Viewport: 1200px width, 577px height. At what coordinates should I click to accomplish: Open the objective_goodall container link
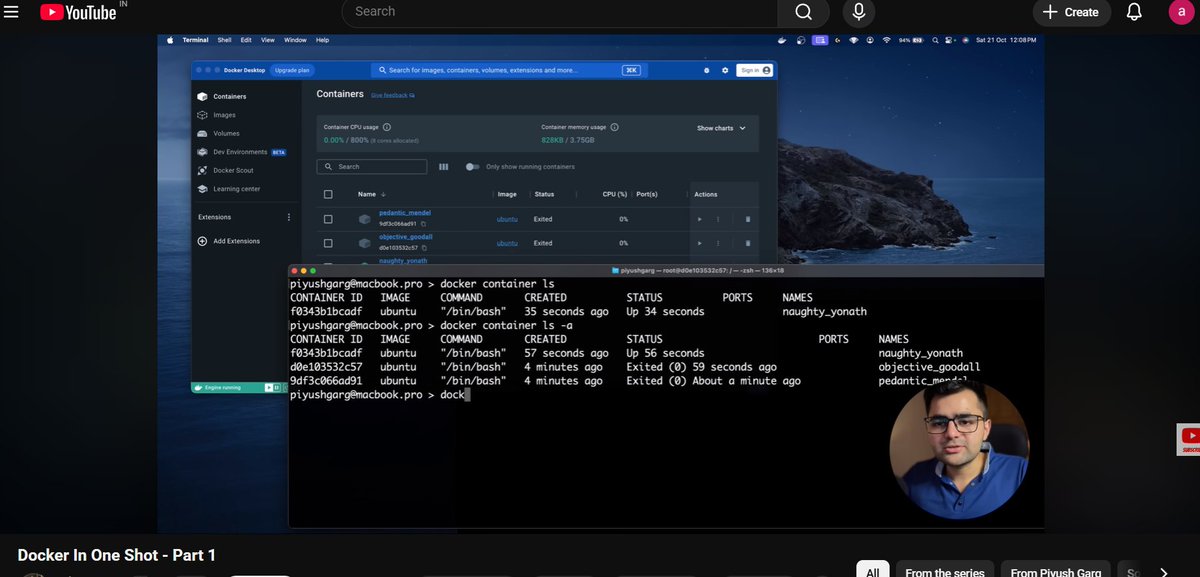pyautogui.click(x=406, y=237)
